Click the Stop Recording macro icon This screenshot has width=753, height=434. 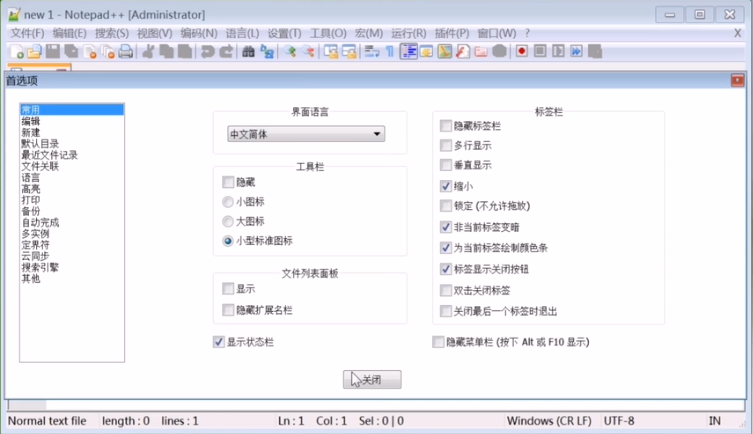coord(540,51)
